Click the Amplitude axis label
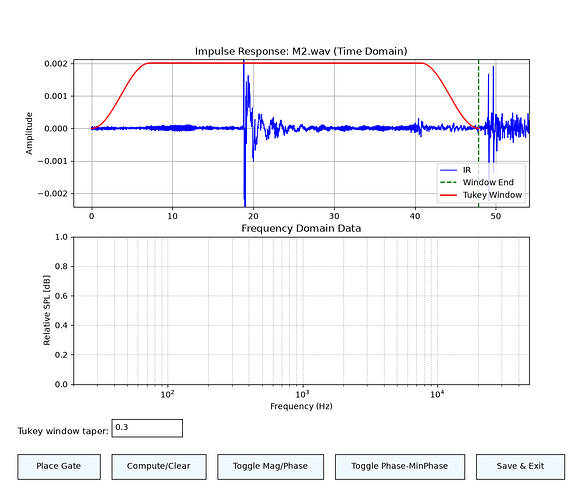588x499 pixels. click(x=29, y=133)
